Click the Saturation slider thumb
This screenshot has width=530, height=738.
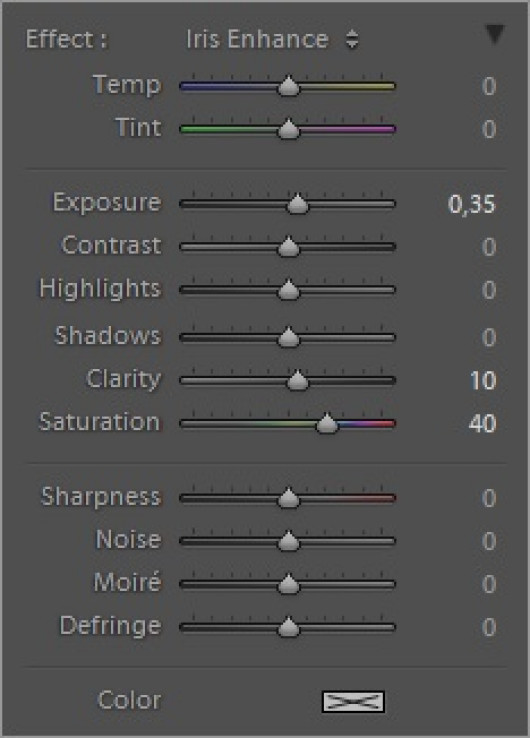(327, 423)
